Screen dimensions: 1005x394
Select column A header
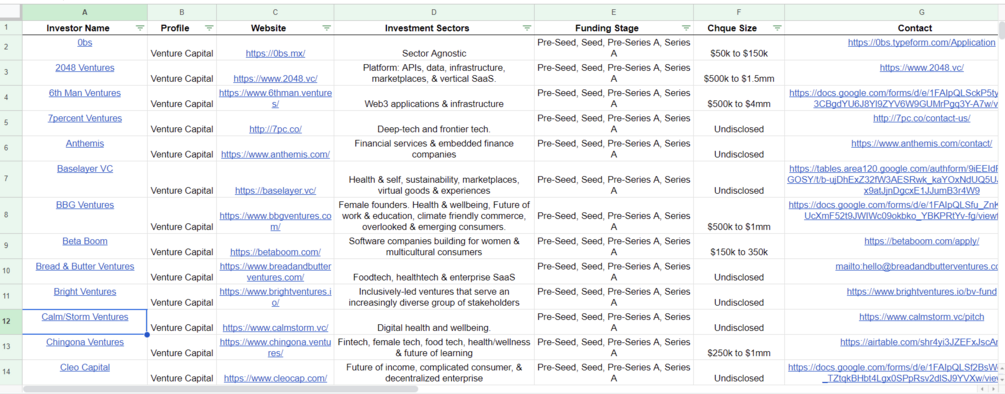pyautogui.click(x=85, y=12)
